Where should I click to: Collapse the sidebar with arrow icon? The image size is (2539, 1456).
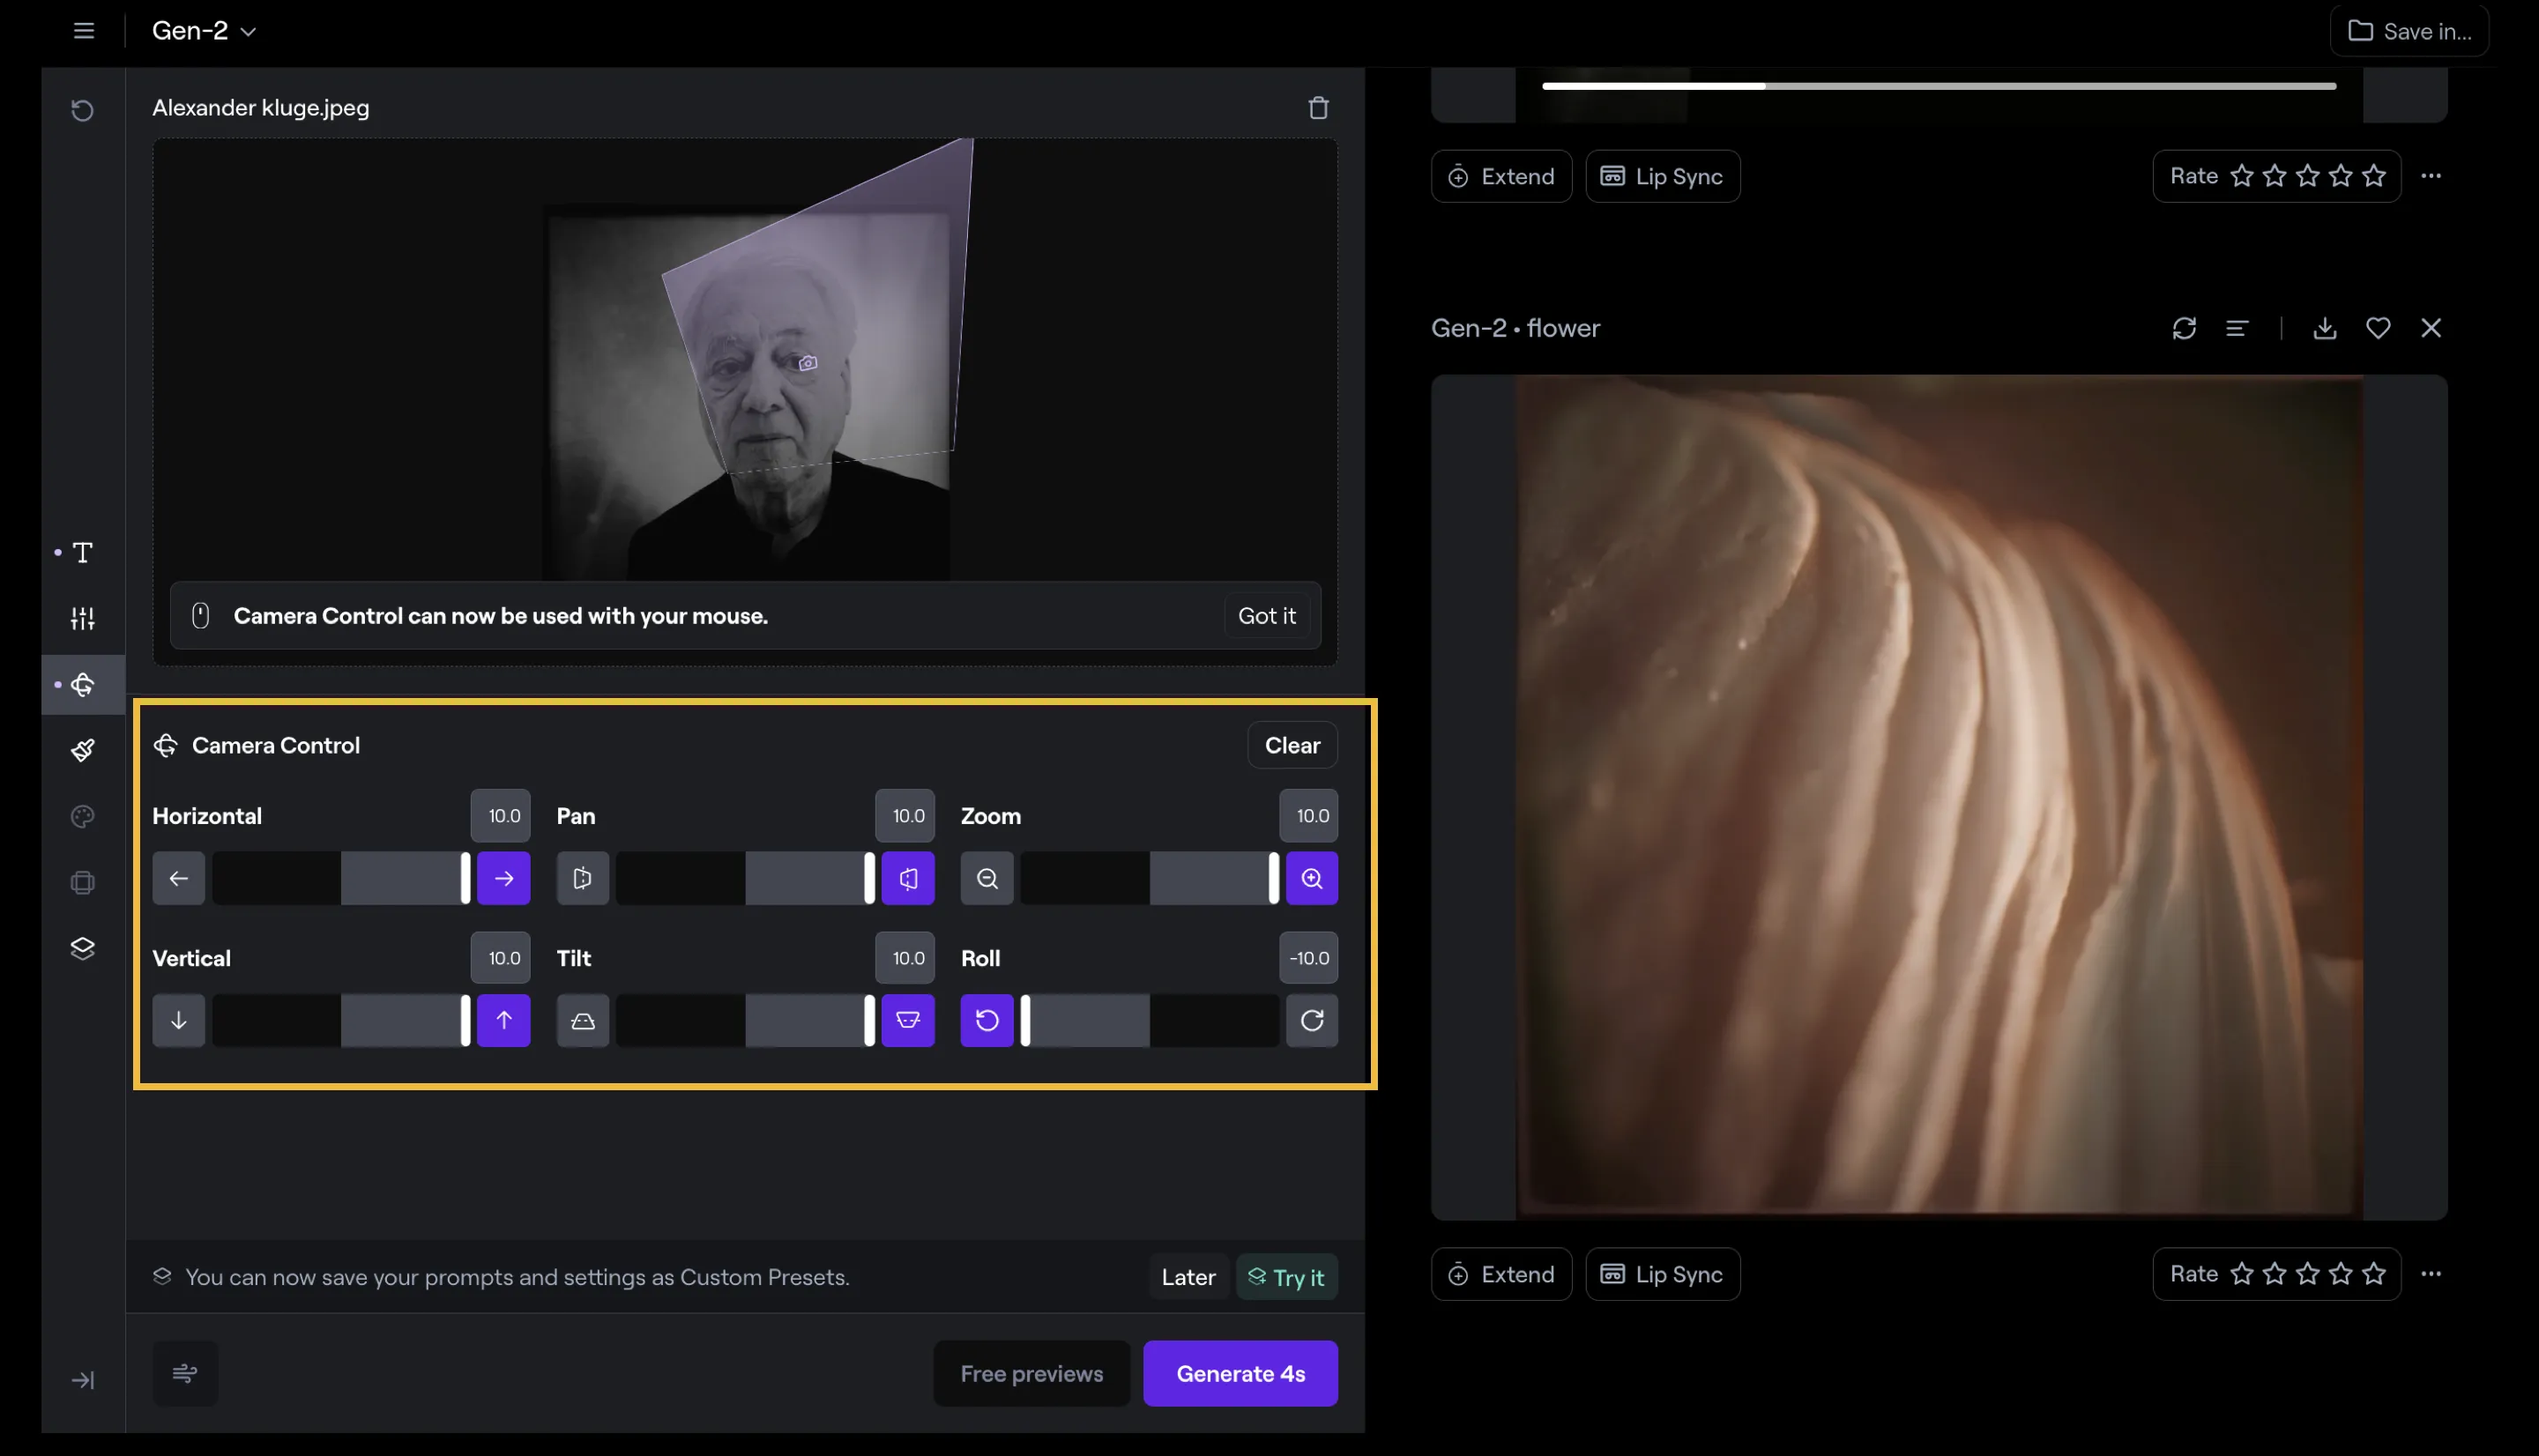(83, 1380)
